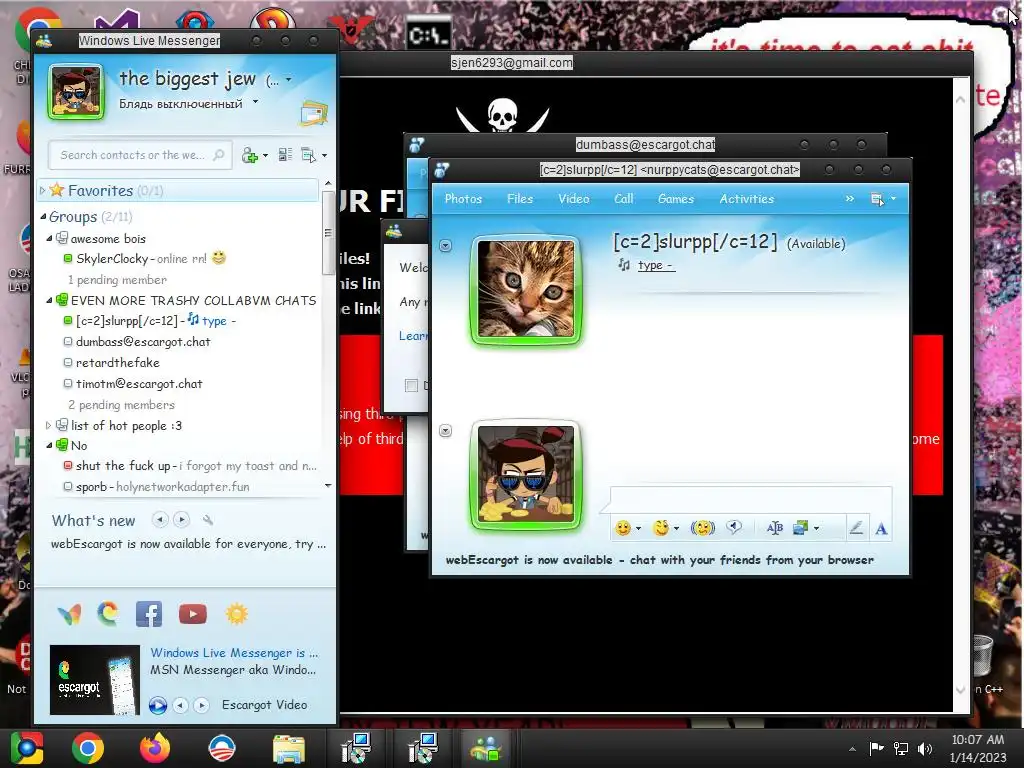Select contact timotm@escargot.chat

(139, 384)
